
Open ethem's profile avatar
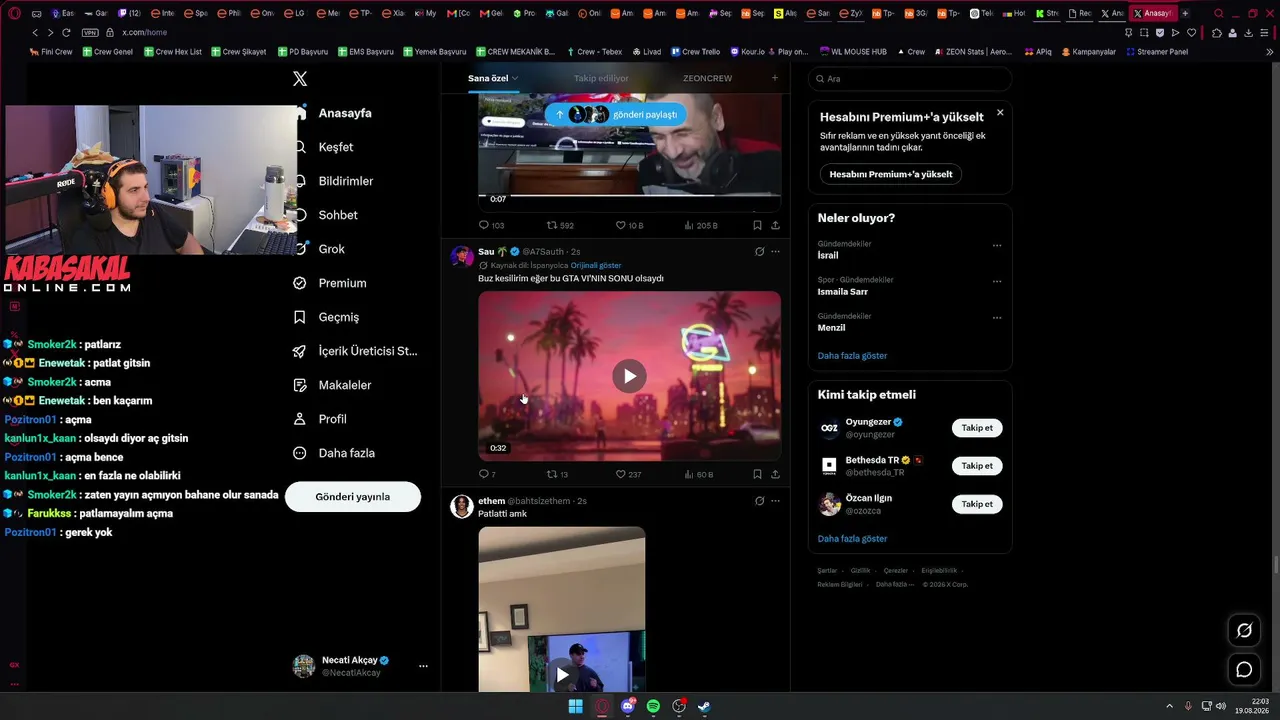tap(462, 506)
